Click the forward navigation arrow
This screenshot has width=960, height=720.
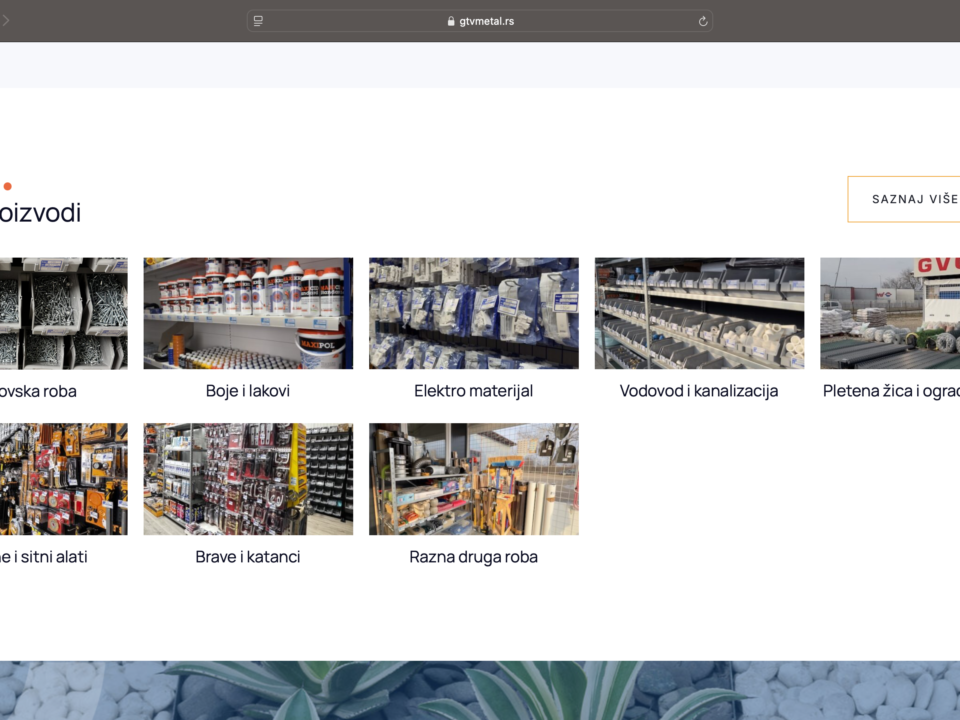pos(5,21)
